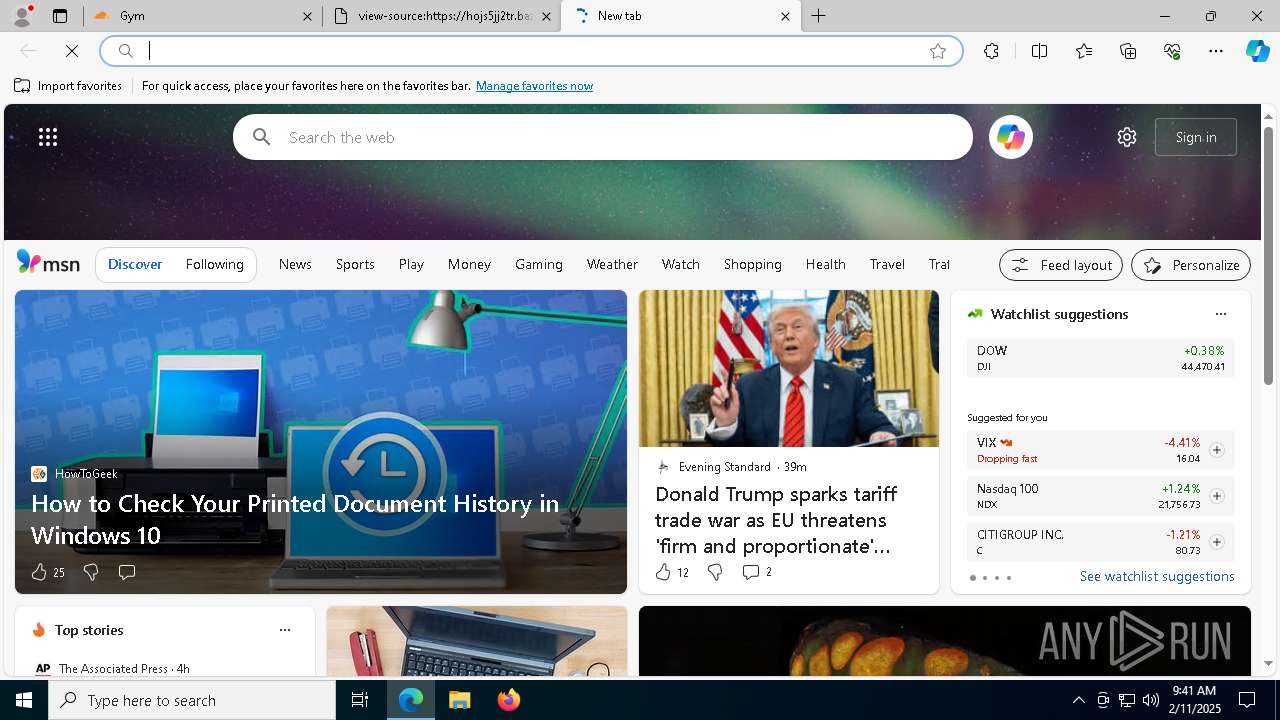The height and width of the screenshot is (720, 1280).
Task: Open the Shopping category
Action: click(752, 264)
